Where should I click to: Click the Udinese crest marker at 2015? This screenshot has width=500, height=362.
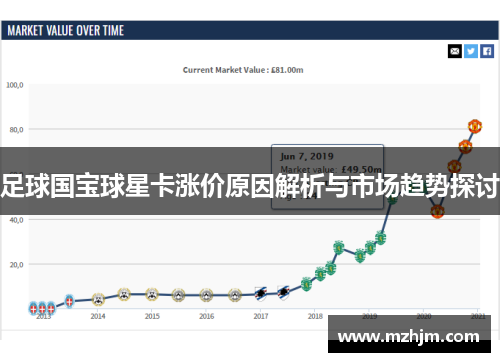(x=152, y=294)
